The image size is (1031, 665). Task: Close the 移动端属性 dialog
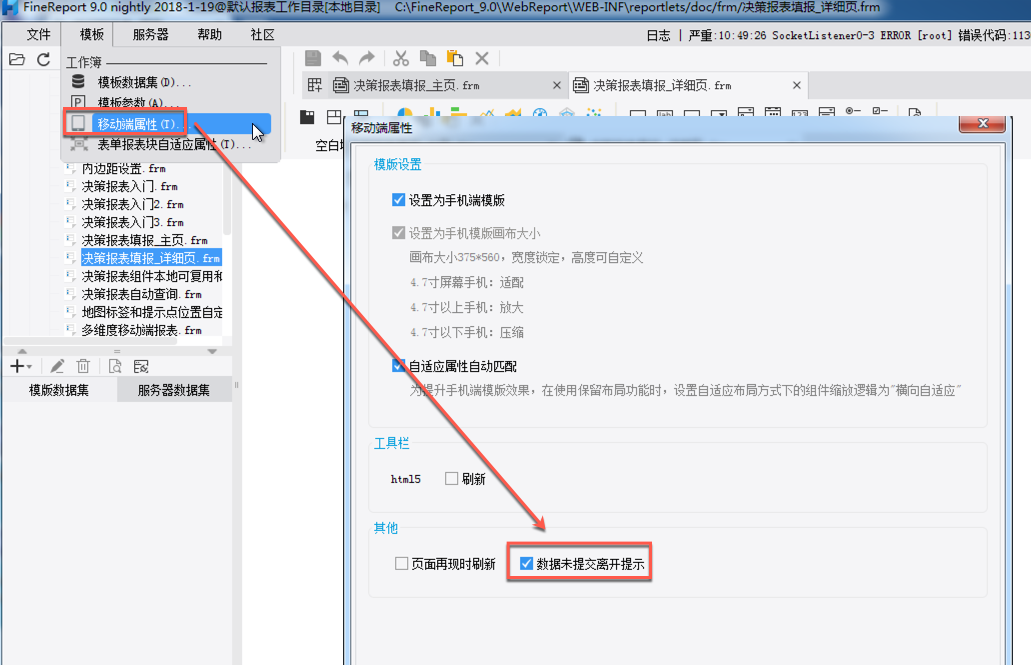[x=982, y=123]
